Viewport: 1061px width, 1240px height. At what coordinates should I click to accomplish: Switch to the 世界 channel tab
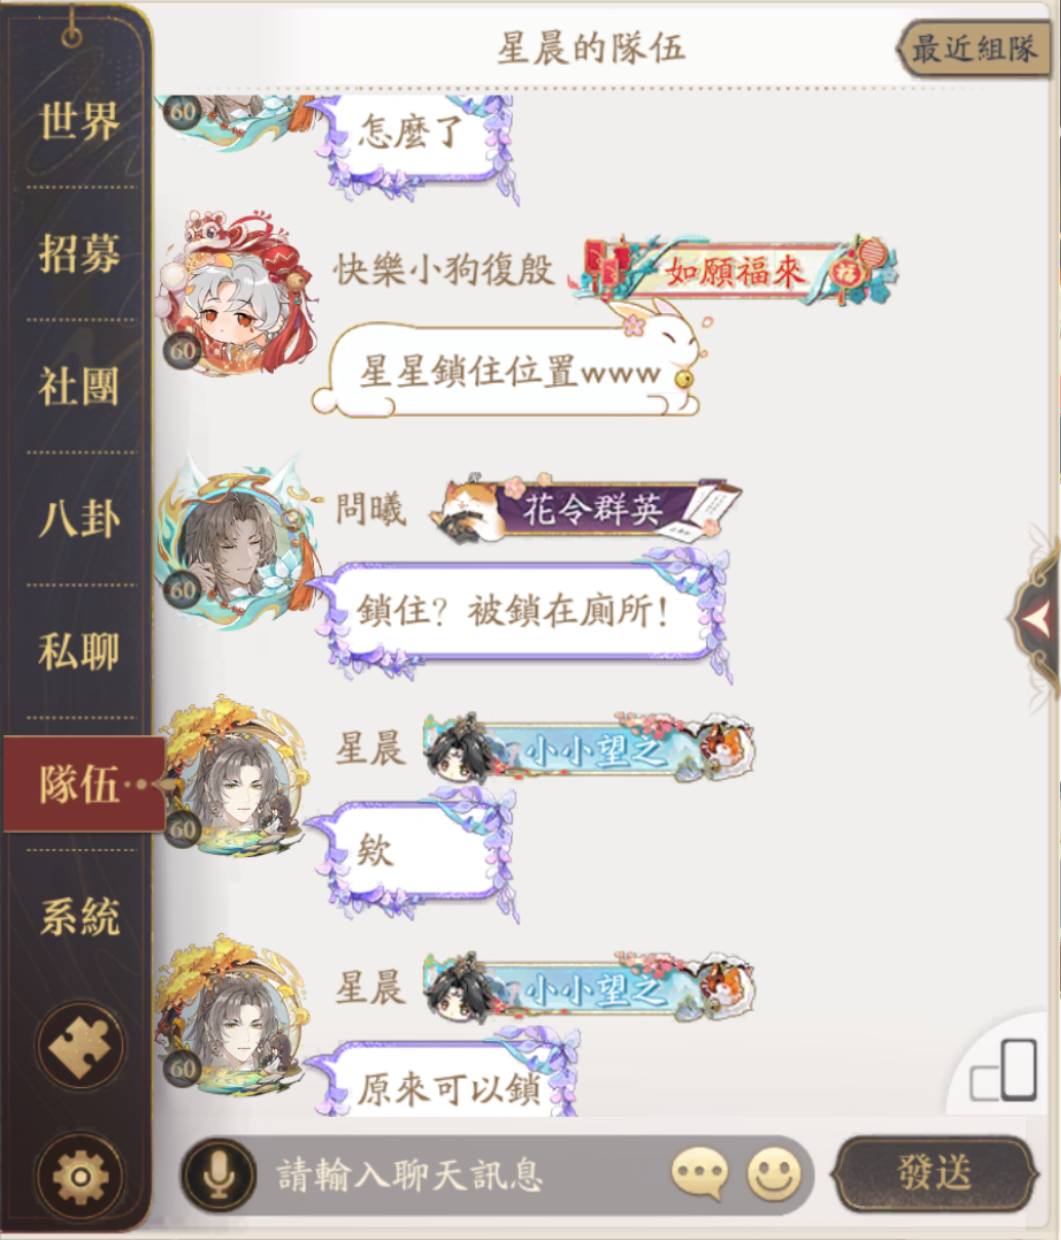click(78, 120)
